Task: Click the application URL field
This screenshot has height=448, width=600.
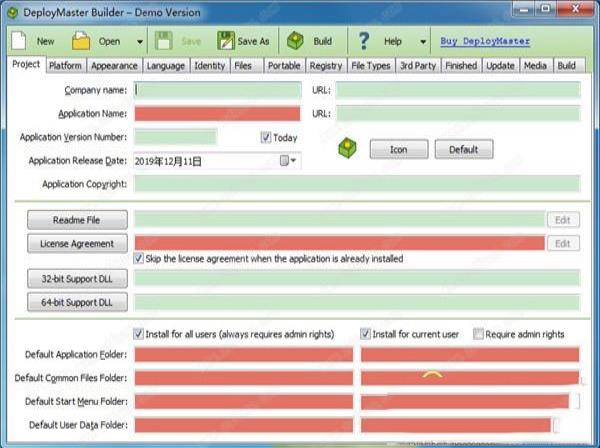Action: point(458,114)
